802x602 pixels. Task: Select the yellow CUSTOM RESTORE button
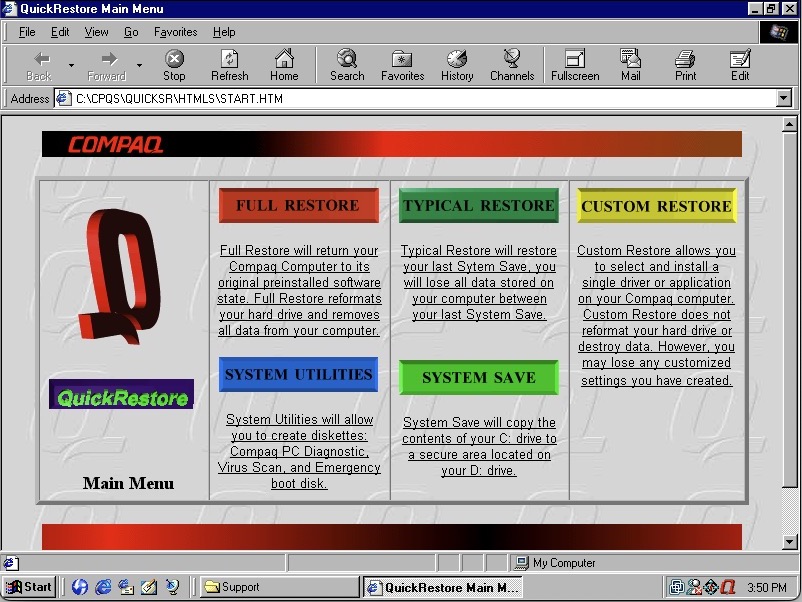click(x=656, y=206)
